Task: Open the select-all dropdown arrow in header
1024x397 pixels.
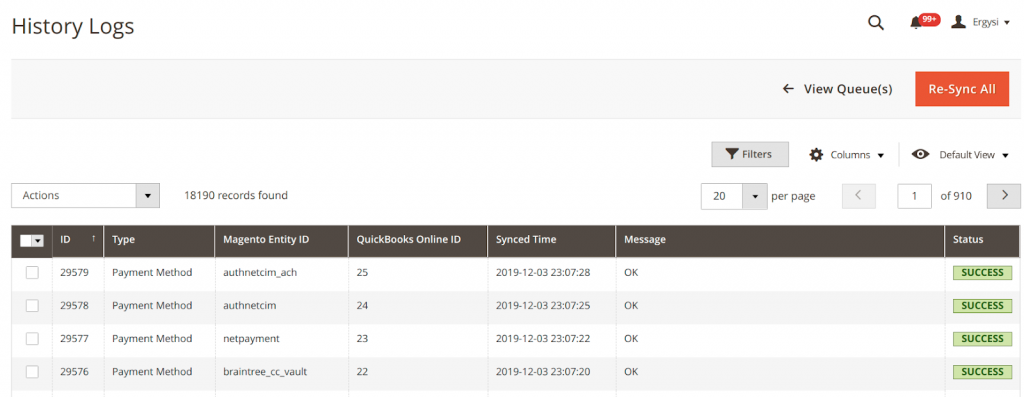Action: pyautogui.click(x=37, y=241)
